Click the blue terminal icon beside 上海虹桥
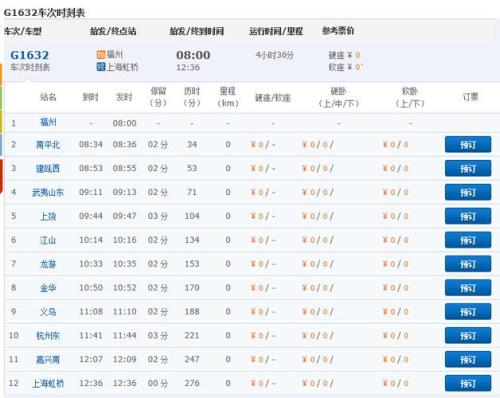Screen dimensions: 500x398 click(x=101, y=67)
